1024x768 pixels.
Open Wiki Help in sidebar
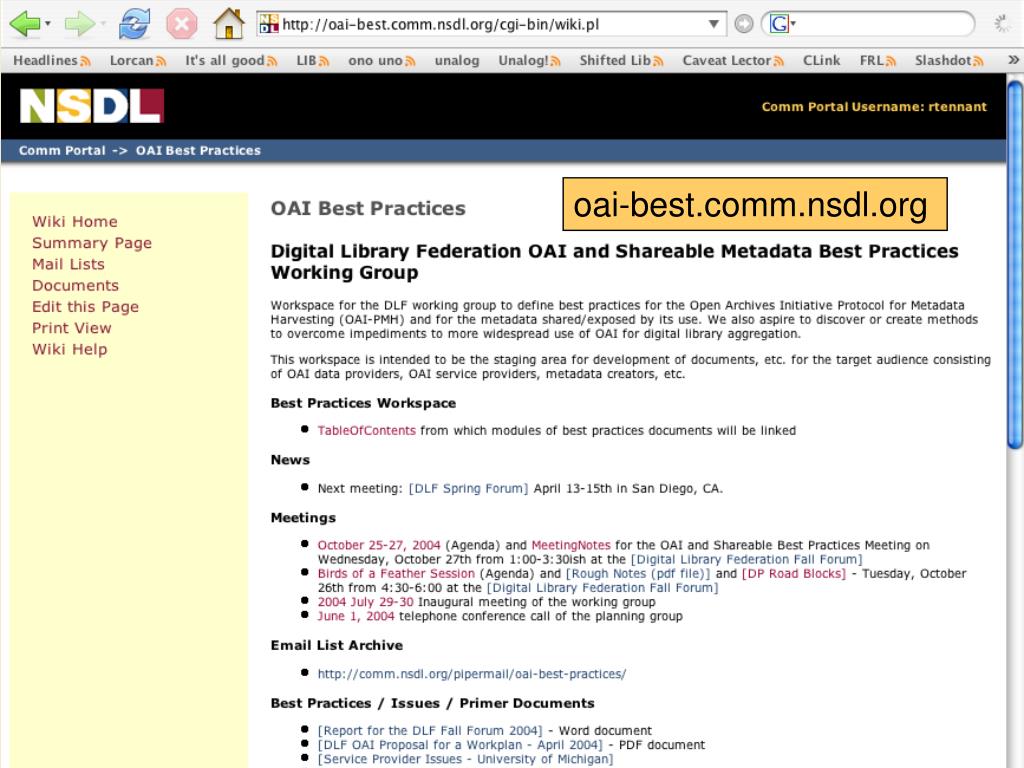tap(69, 349)
